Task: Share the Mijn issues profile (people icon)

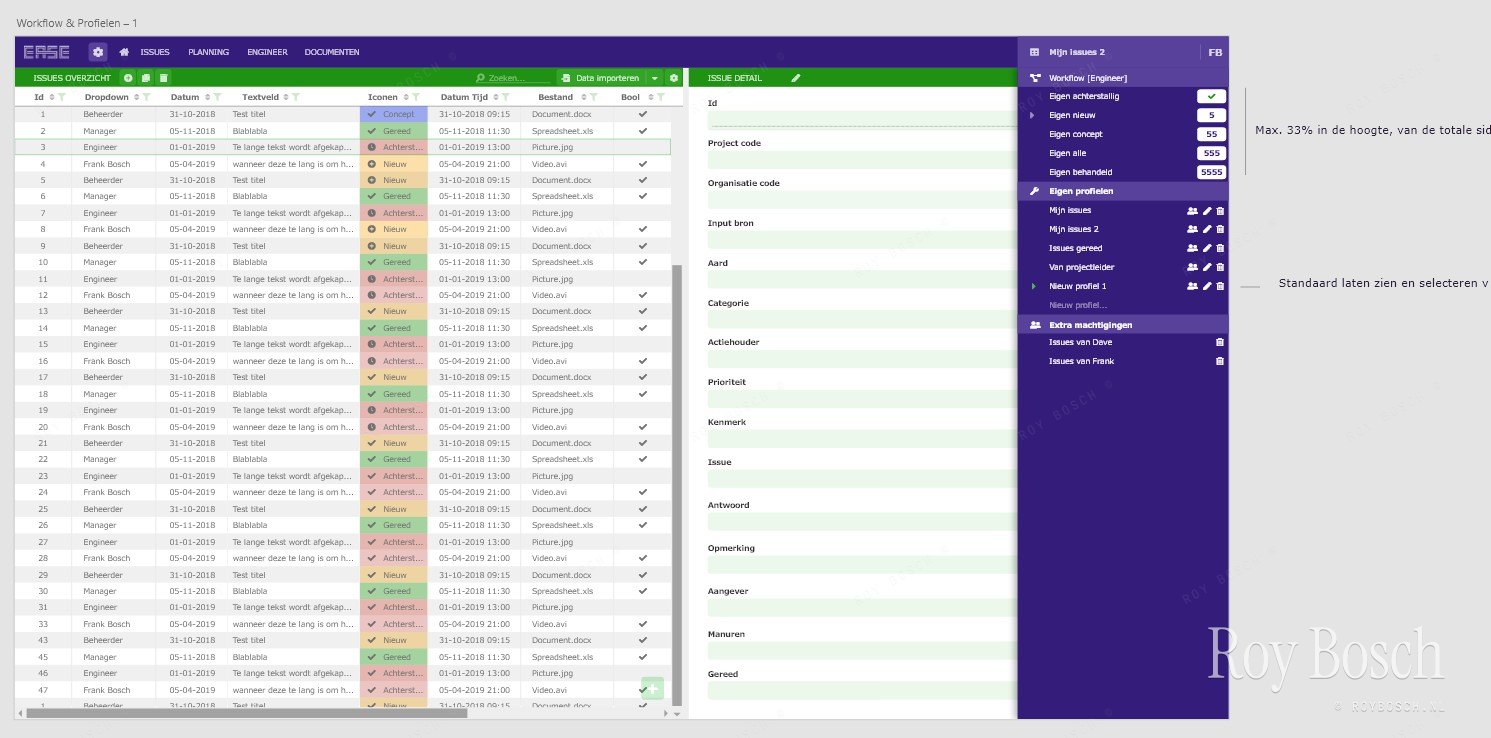Action: pos(1192,211)
